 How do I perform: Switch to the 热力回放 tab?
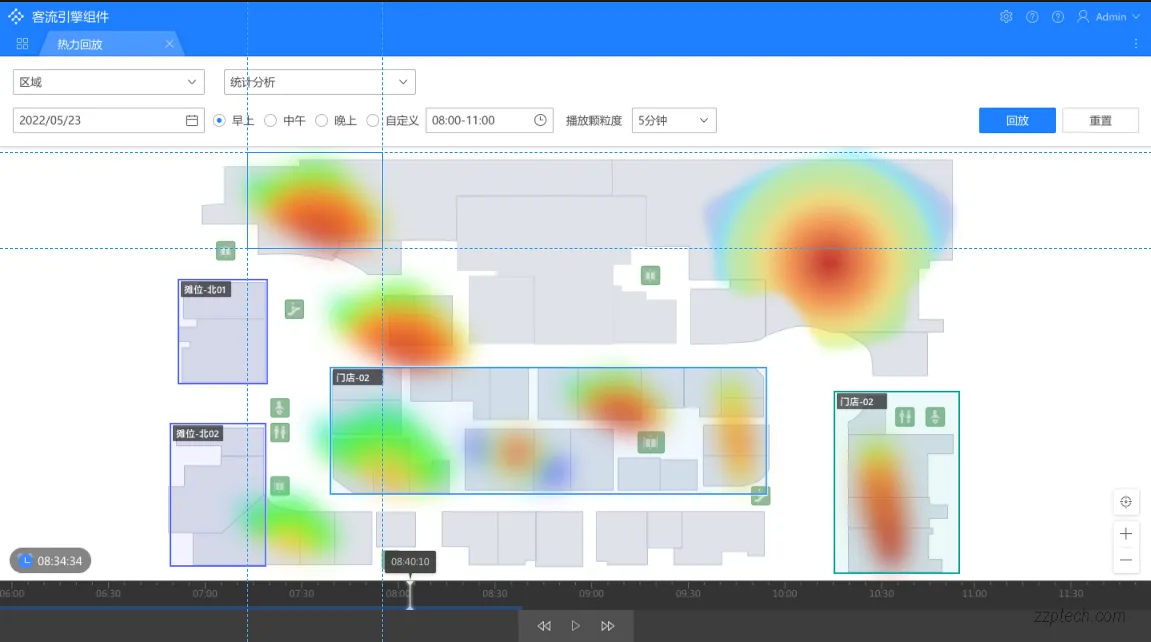click(x=80, y=44)
